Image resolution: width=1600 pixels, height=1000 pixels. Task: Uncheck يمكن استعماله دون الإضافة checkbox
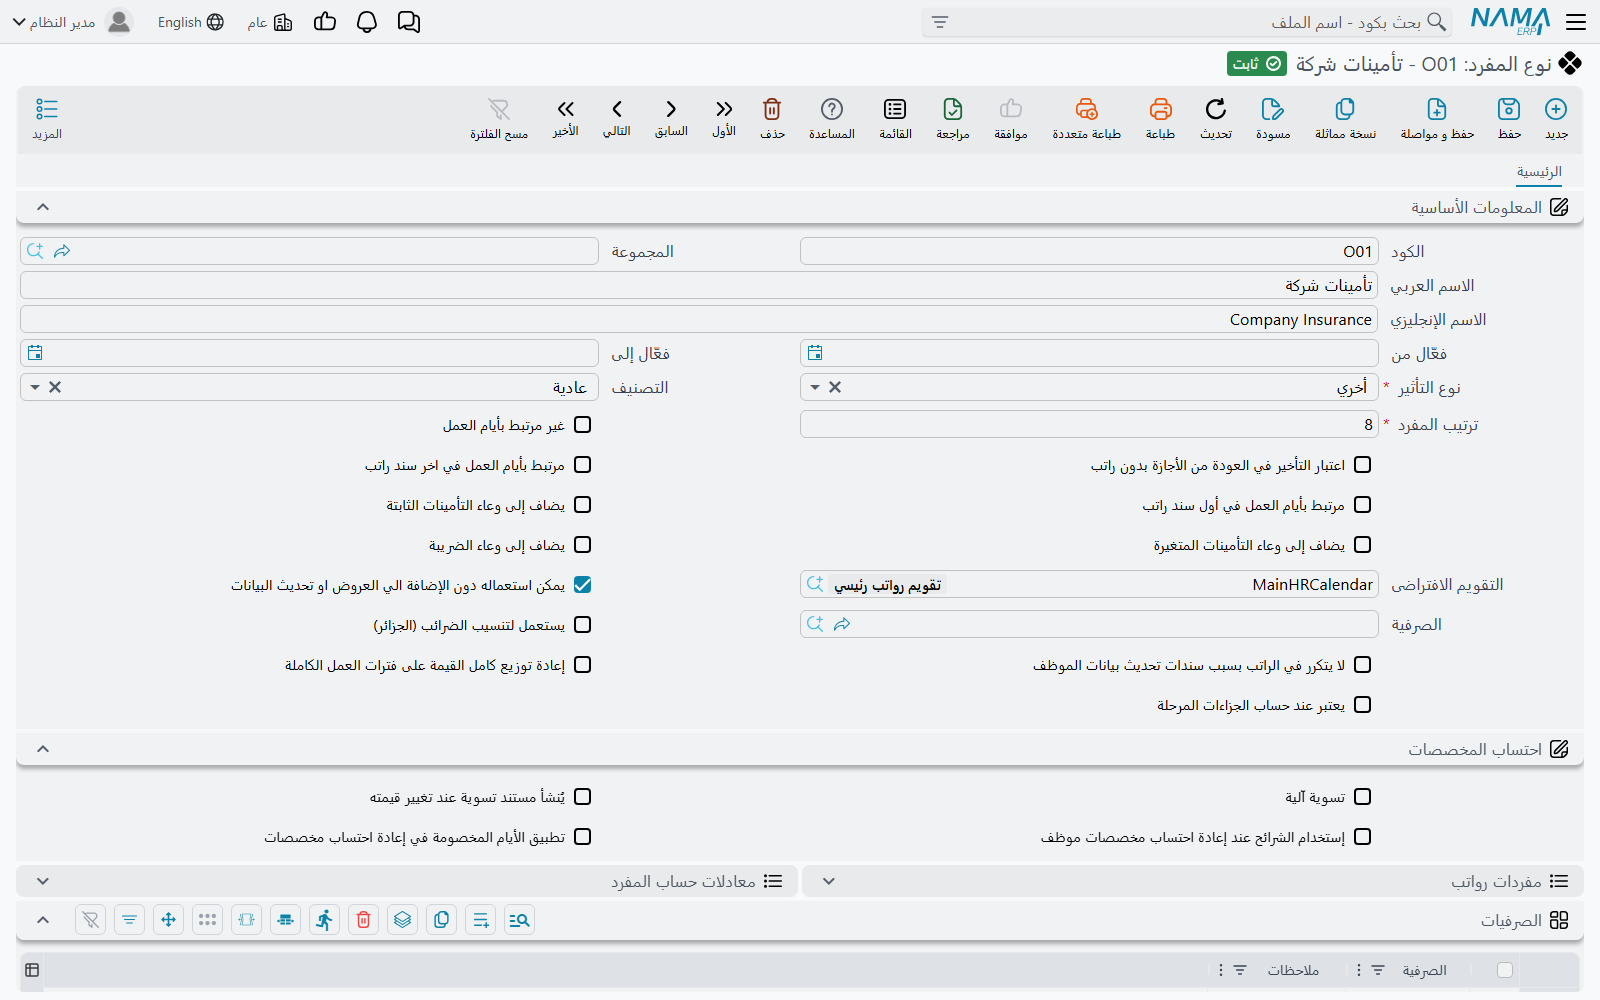point(583,585)
